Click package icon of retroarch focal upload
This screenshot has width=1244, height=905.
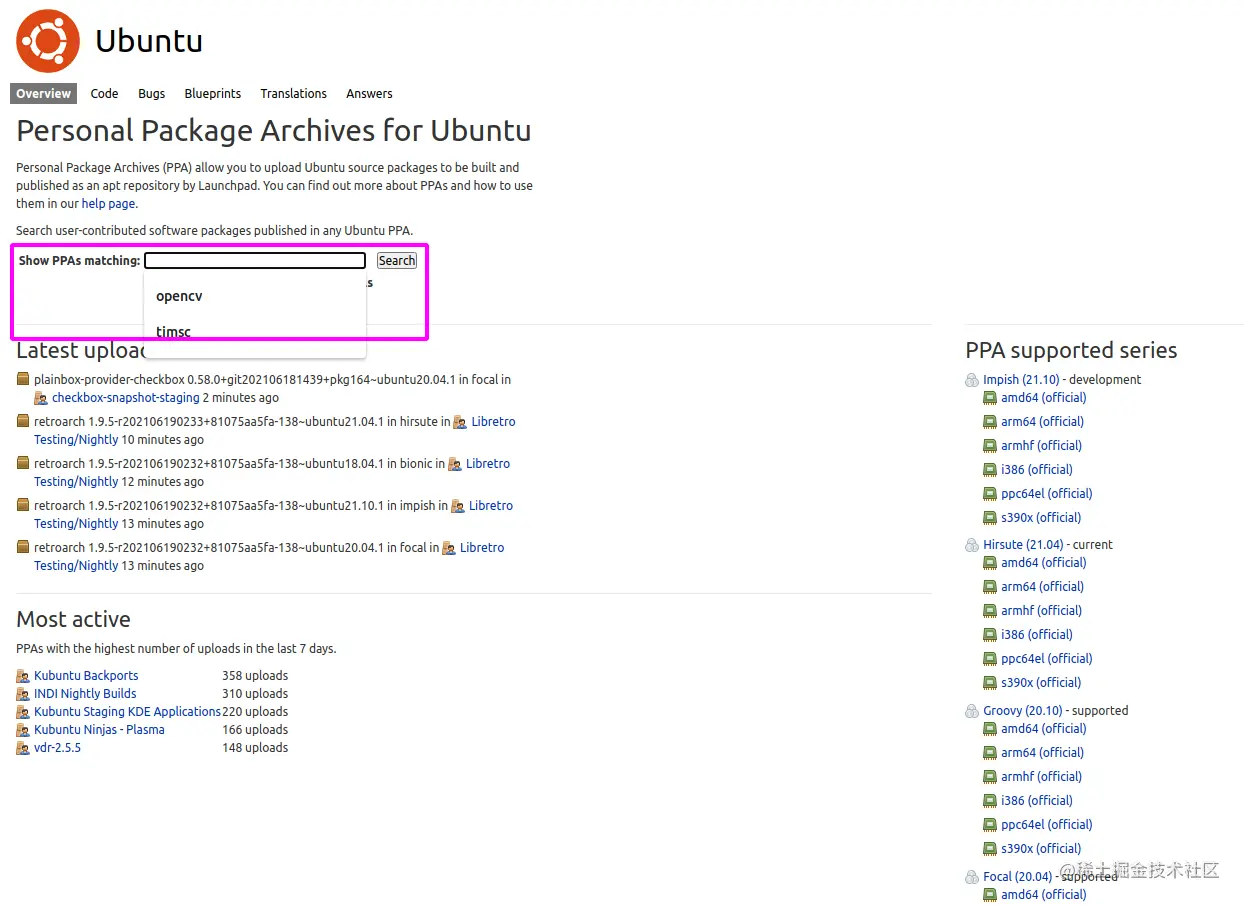pos(23,547)
